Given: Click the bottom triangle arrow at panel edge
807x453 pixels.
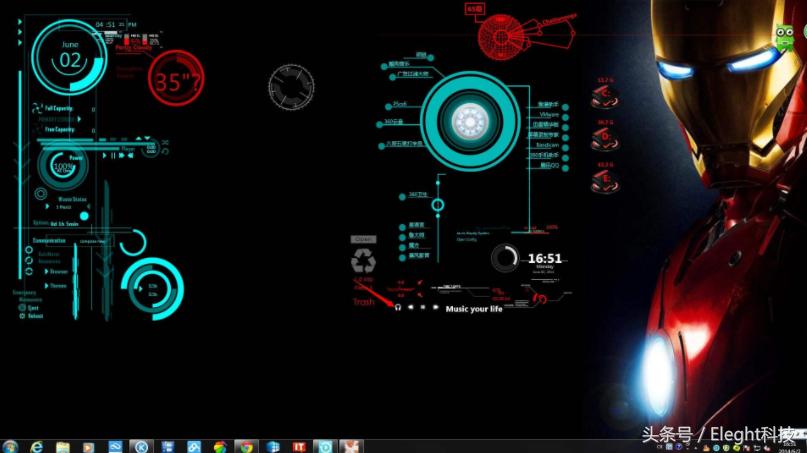Looking at the screenshot, I should 20,42.
